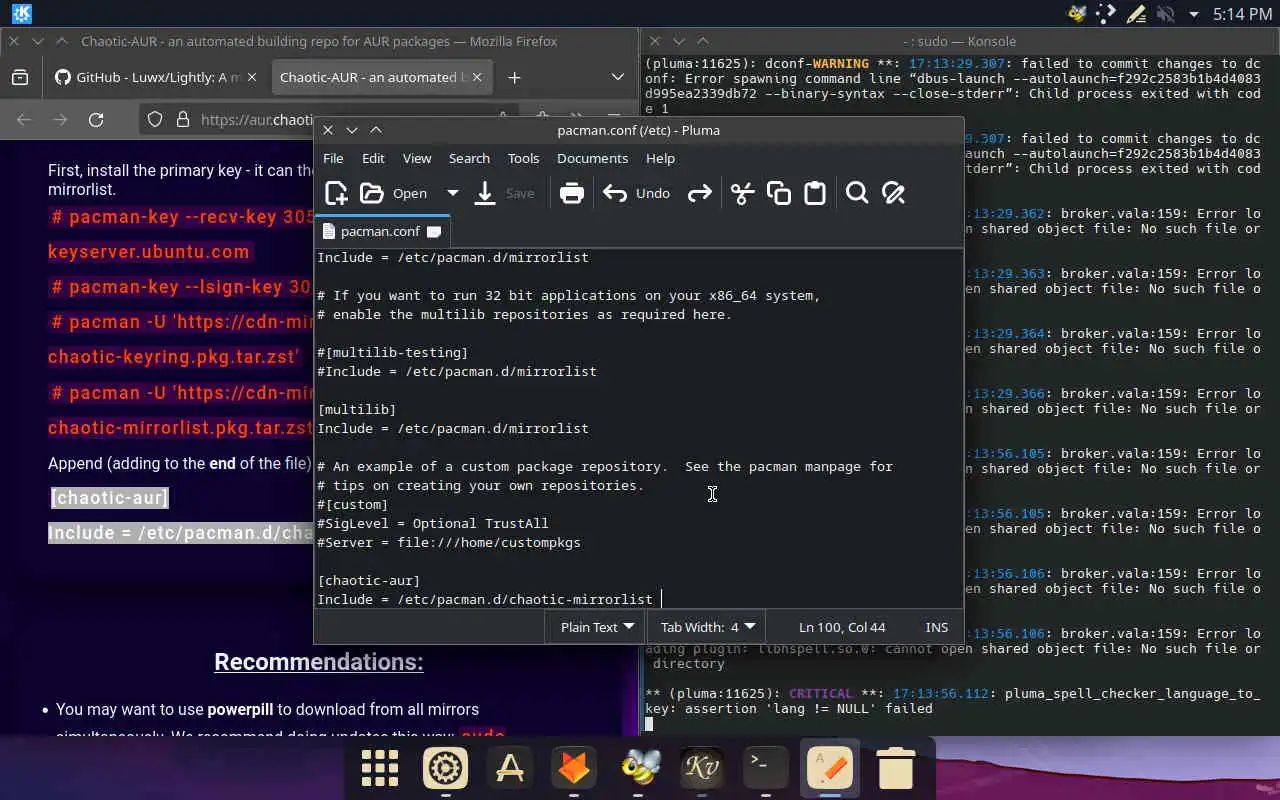1280x800 pixels.
Task: Open the View menu in Pluma
Action: (x=417, y=158)
